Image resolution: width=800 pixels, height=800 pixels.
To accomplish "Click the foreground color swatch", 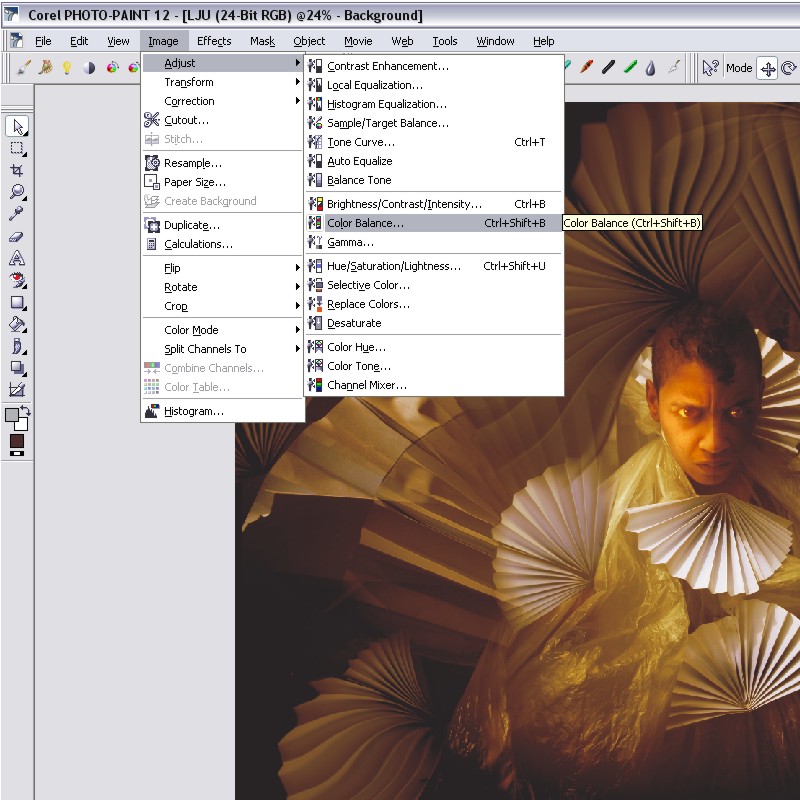I will point(11,415).
